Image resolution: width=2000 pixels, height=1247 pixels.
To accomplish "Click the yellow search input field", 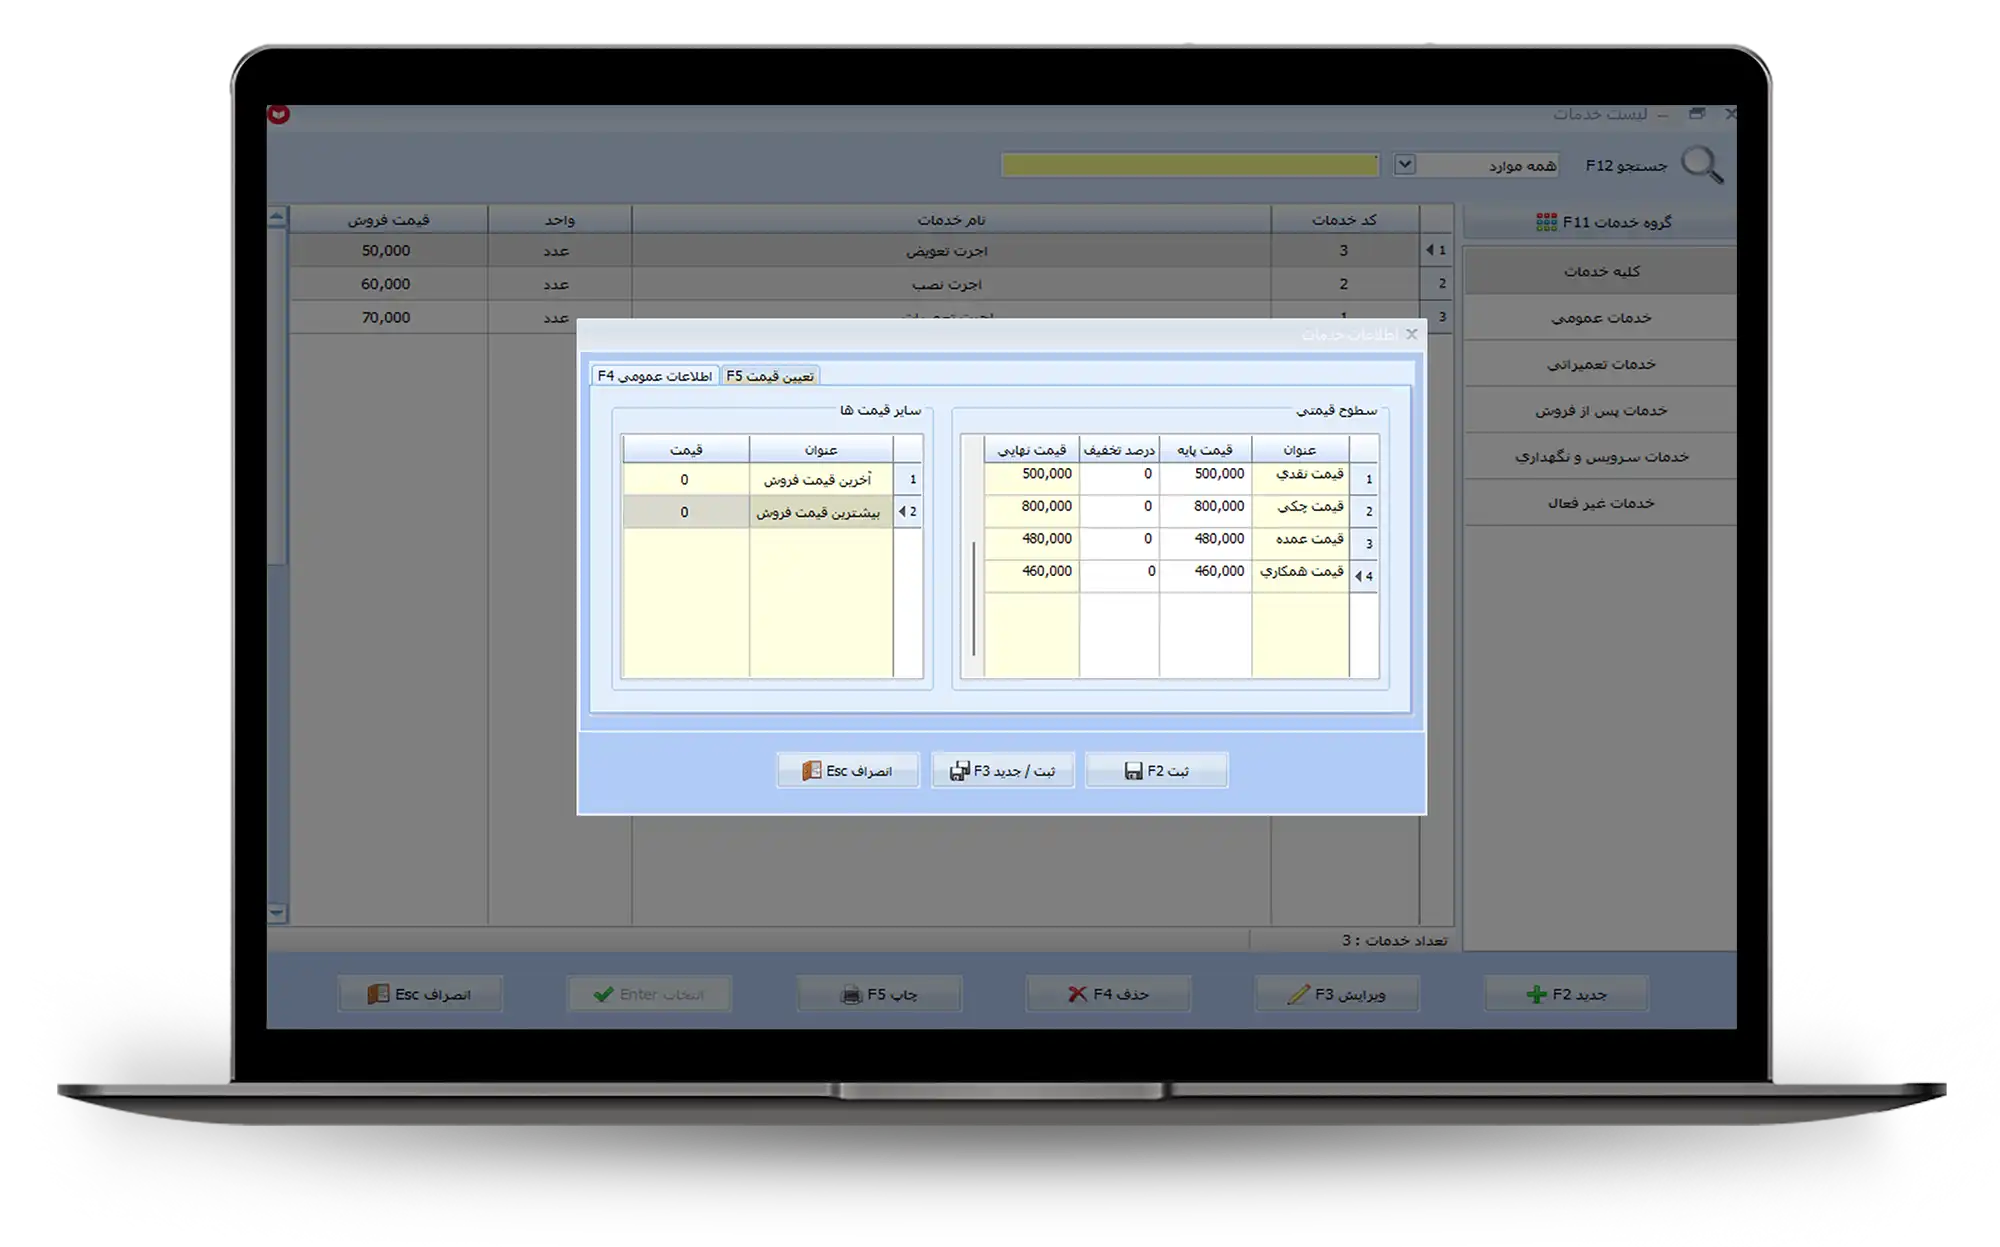I will pyautogui.click(x=1189, y=165).
